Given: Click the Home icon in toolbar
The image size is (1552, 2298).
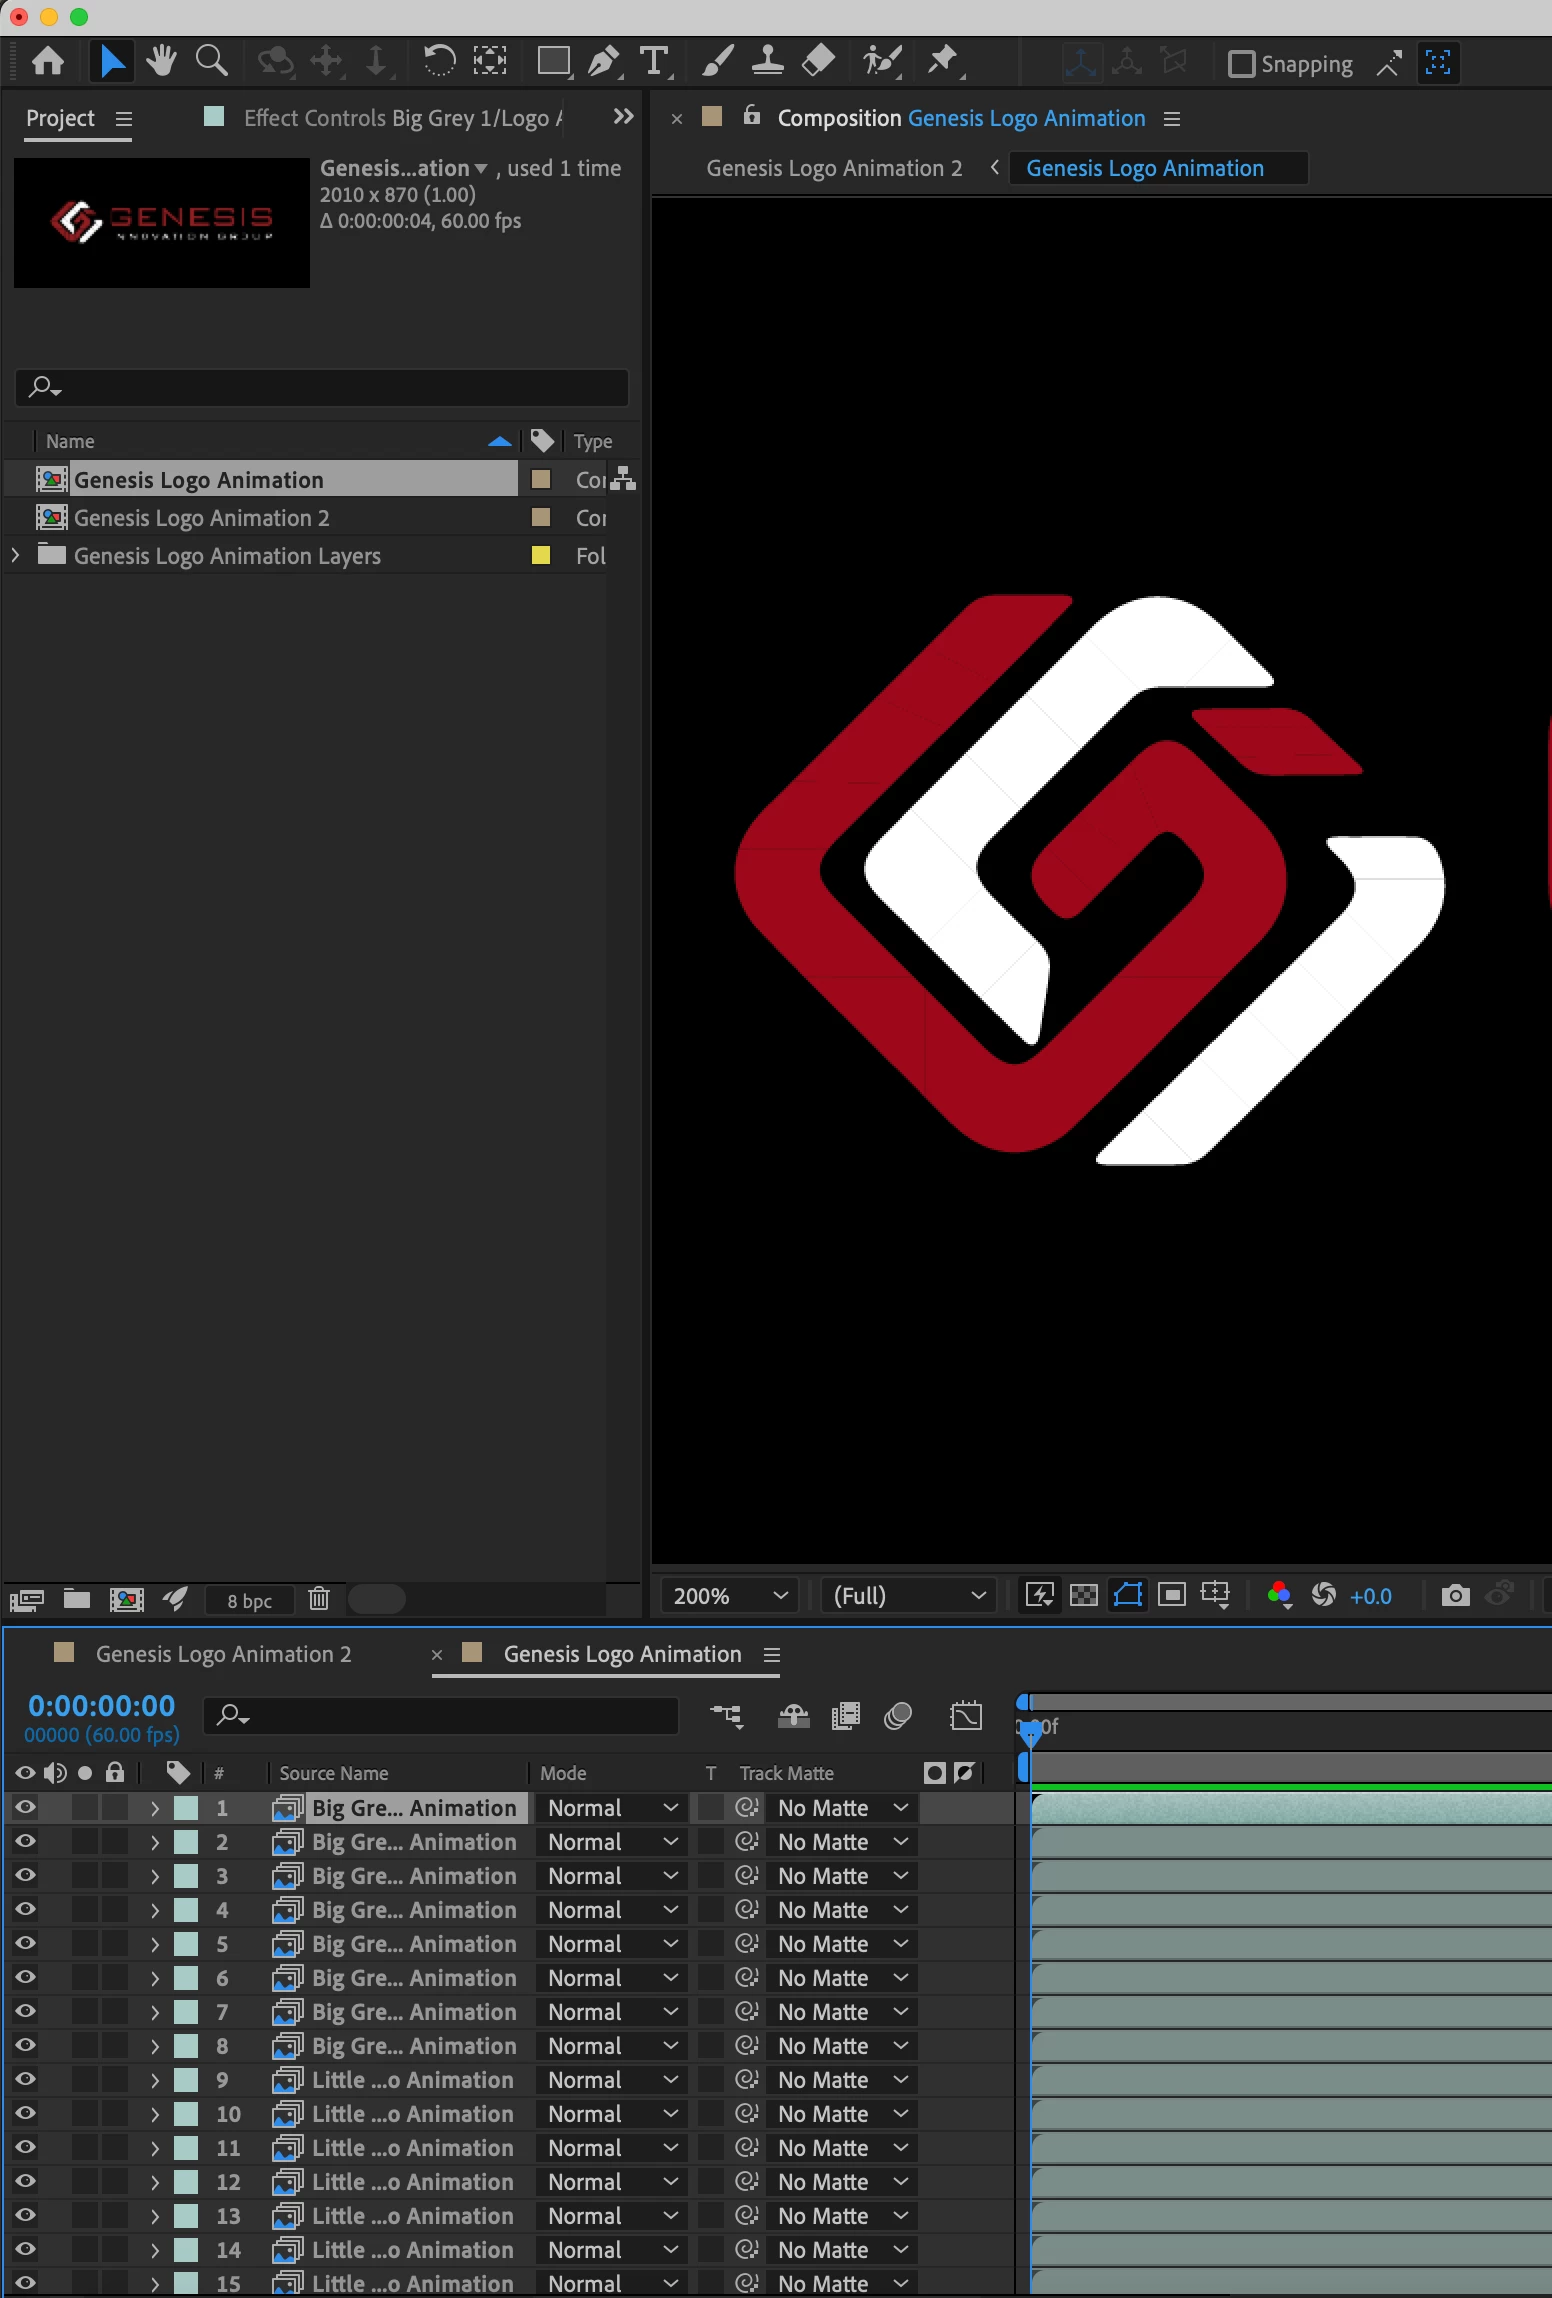Looking at the screenshot, I should 48,62.
